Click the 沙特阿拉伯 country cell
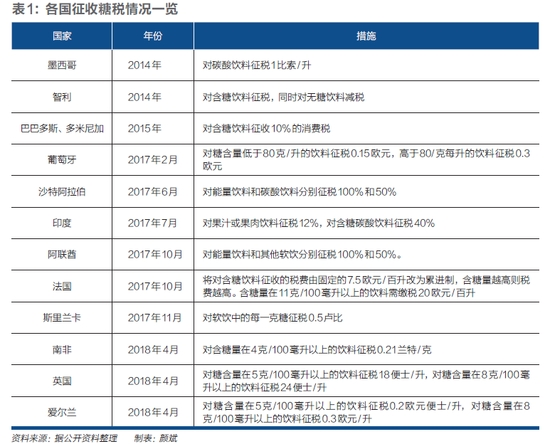The height and width of the screenshot is (444, 550). coord(62,191)
